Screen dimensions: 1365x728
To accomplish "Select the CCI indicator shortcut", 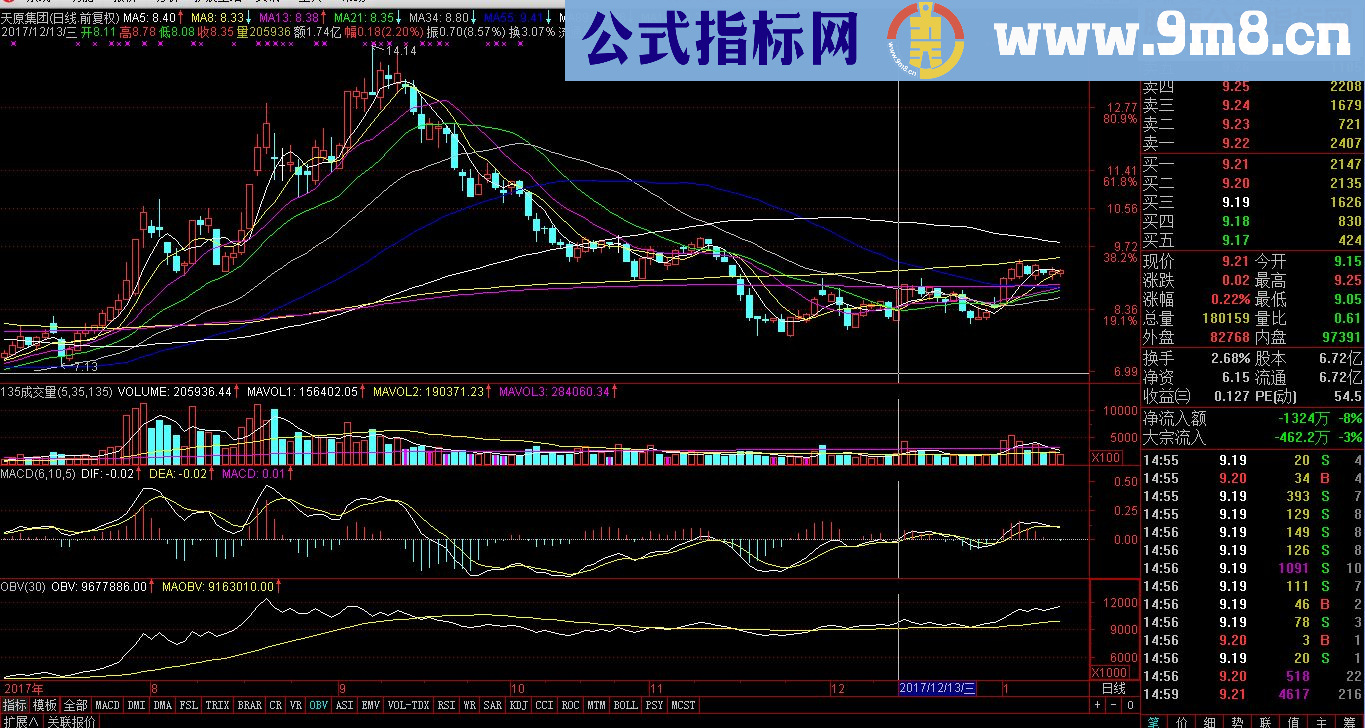I will (x=544, y=704).
